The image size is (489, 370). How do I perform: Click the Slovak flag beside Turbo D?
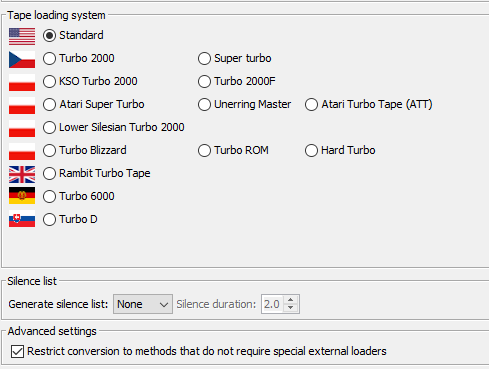[22, 219]
